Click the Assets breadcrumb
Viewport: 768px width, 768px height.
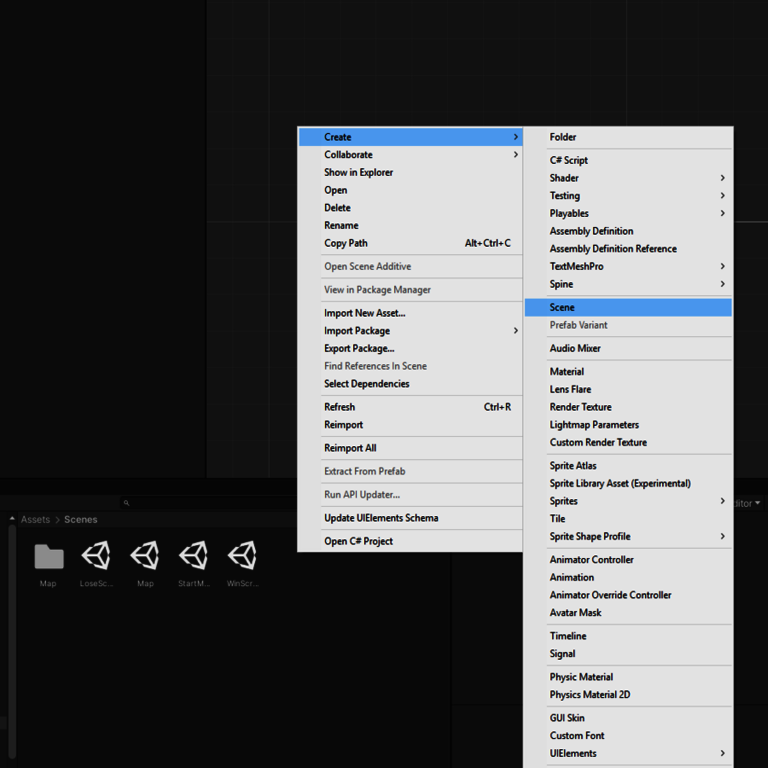[35, 520]
